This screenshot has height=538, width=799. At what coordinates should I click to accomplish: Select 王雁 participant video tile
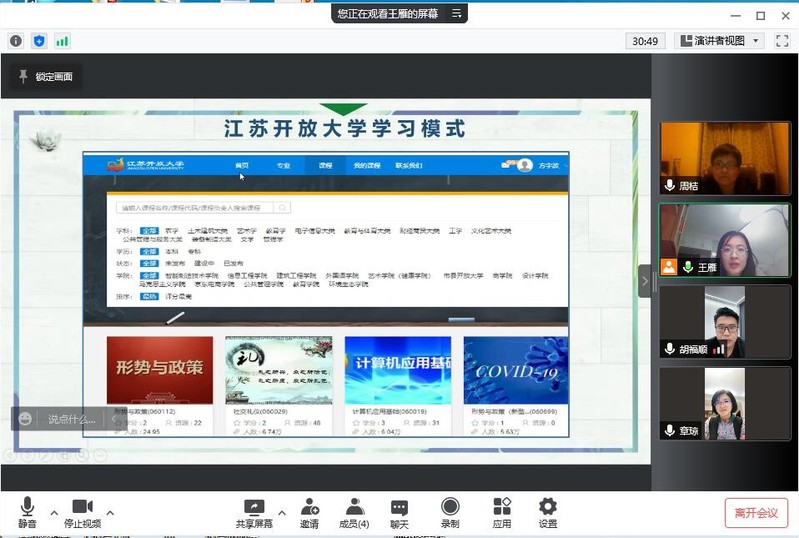click(x=725, y=240)
